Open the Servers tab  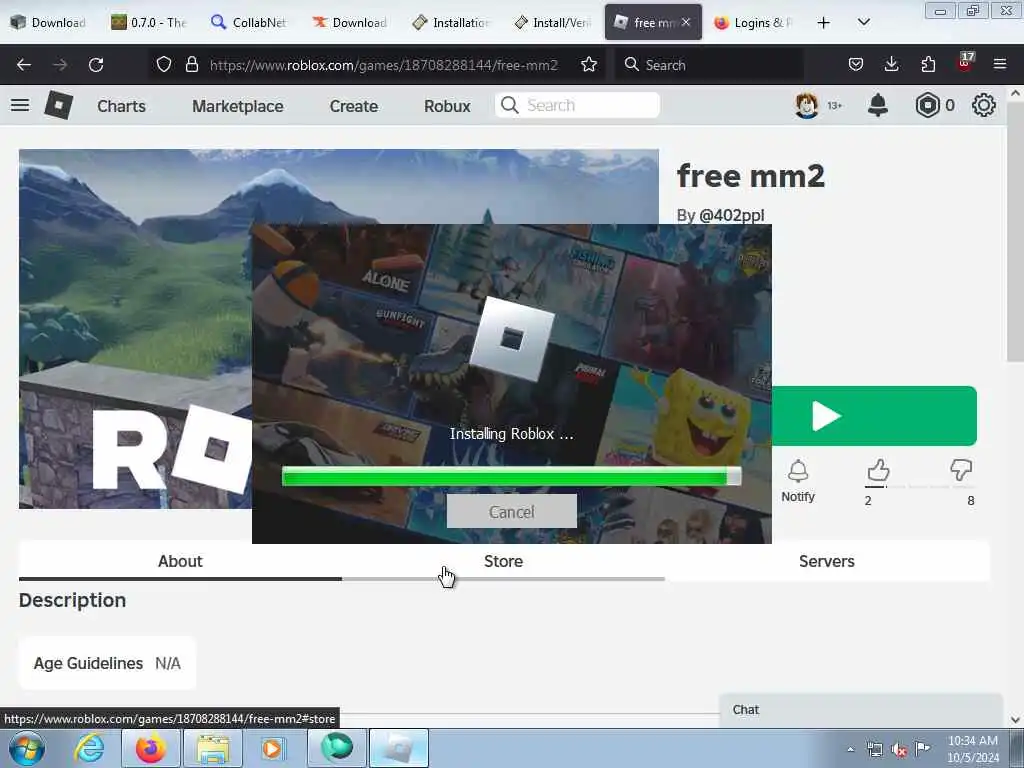pyautogui.click(x=827, y=561)
